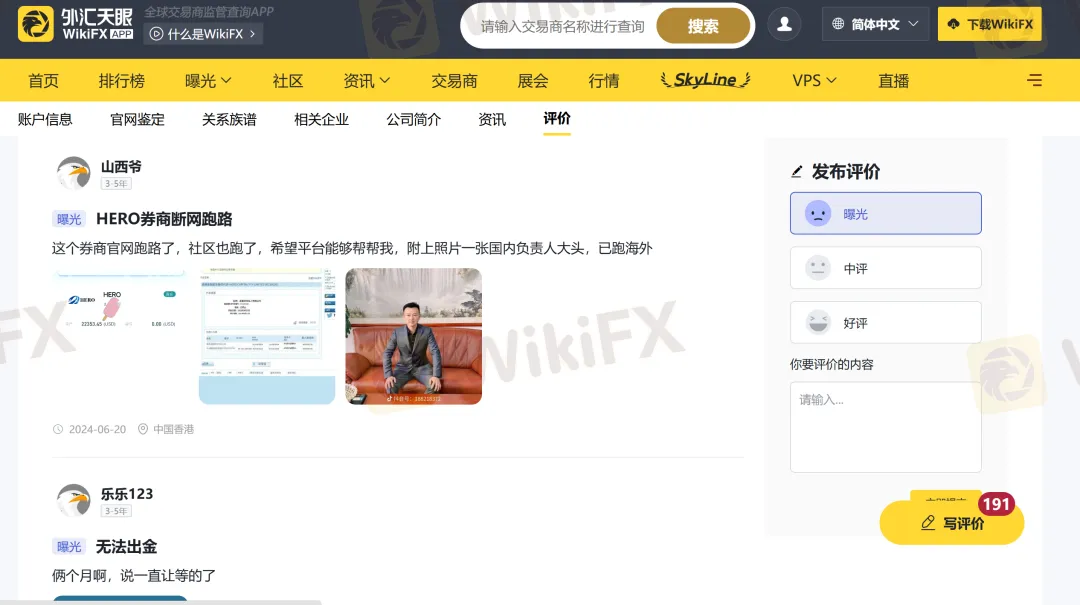Open hamburger menu in yellow navigation bar

pyautogui.click(x=1034, y=81)
